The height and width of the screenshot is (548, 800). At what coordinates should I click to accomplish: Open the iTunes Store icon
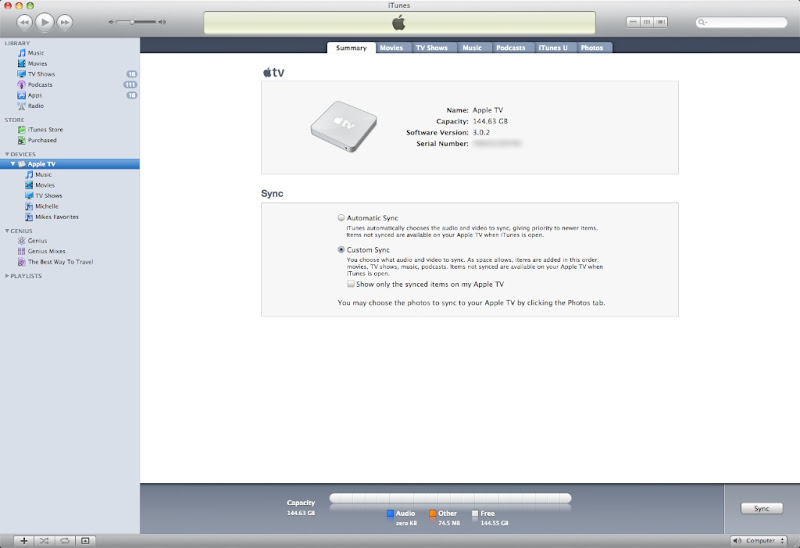(21, 130)
